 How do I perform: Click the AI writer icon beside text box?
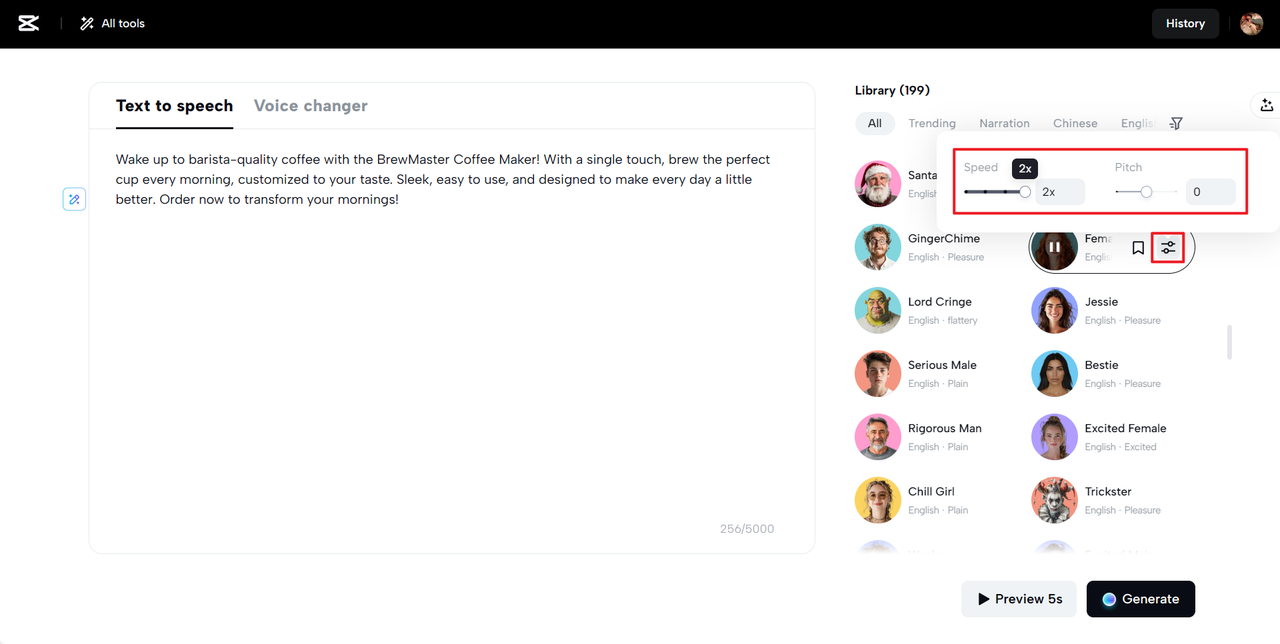(x=74, y=199)
